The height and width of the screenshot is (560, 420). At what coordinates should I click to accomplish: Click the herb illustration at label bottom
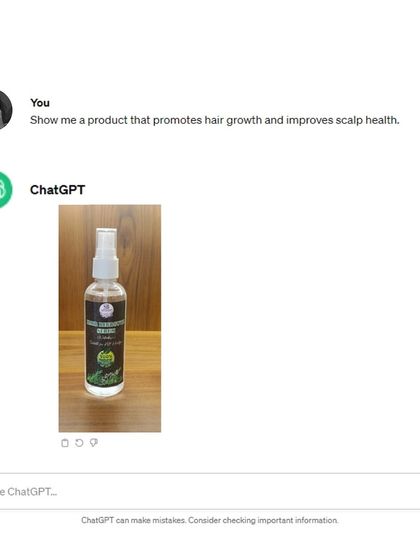tap(105, 377)
